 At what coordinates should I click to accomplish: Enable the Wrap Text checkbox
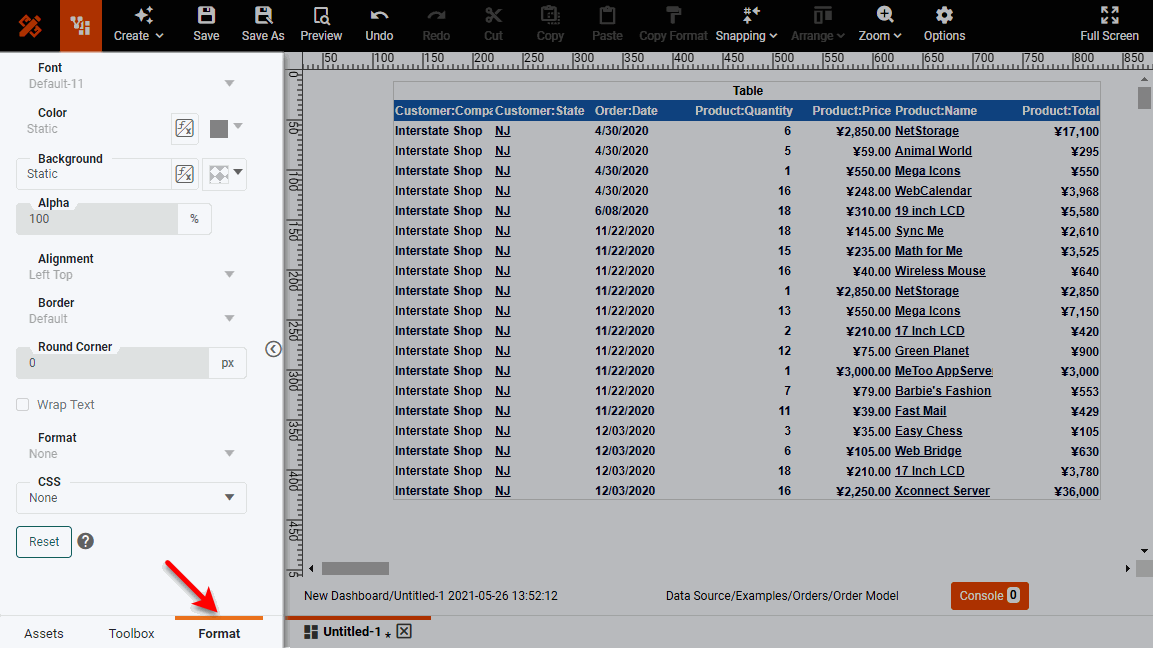coord(22,404)
